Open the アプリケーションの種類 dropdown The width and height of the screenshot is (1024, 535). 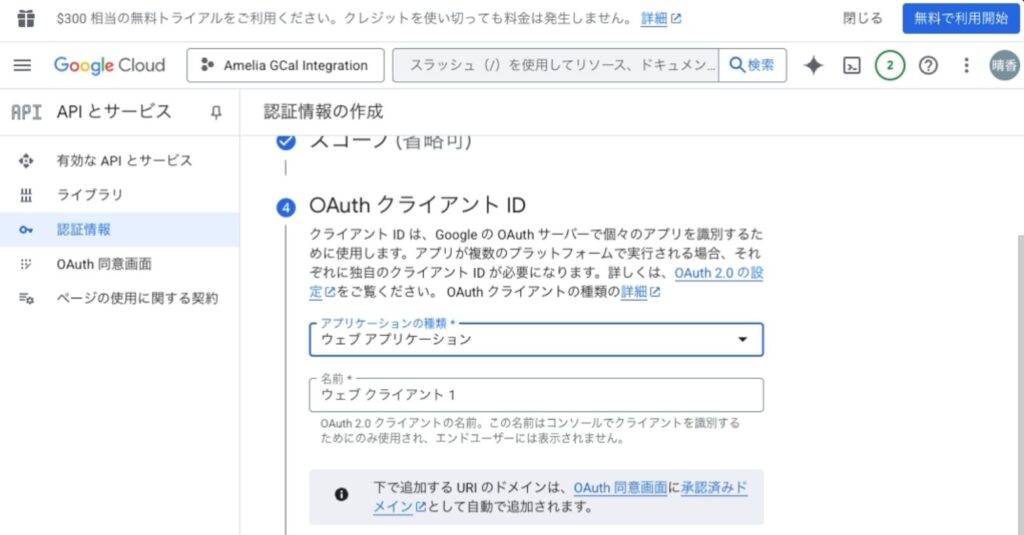pos(536,340)
